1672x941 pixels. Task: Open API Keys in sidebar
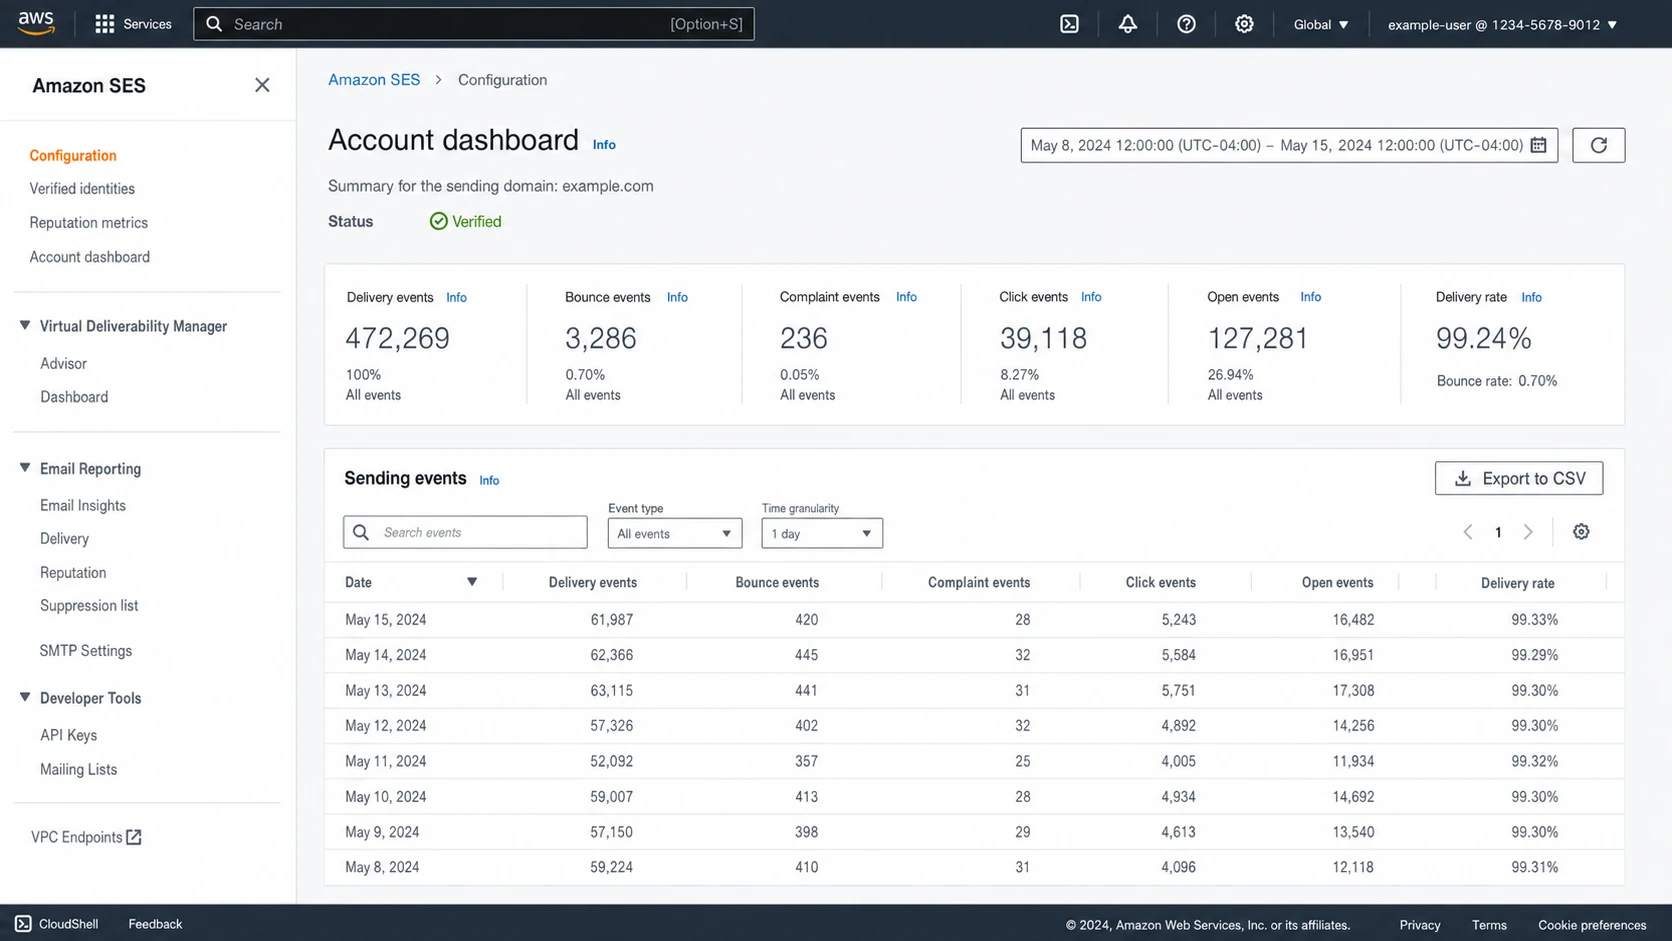click(x=68, y=735)
